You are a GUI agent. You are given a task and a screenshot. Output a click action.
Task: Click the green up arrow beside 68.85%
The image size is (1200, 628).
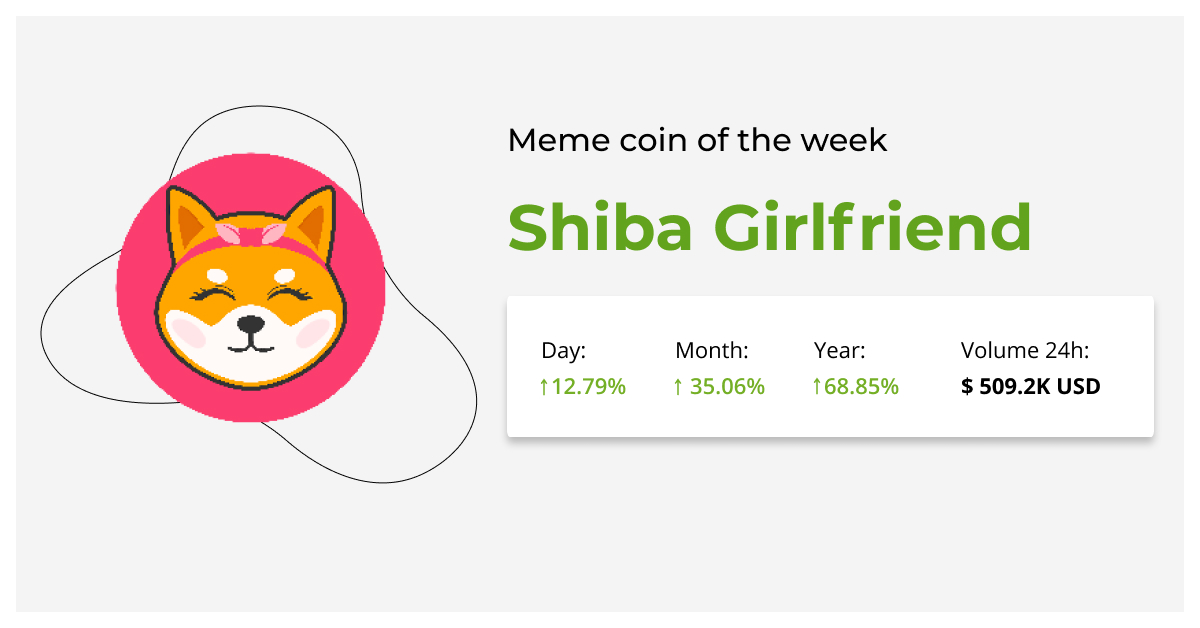(x=817, y=386)
